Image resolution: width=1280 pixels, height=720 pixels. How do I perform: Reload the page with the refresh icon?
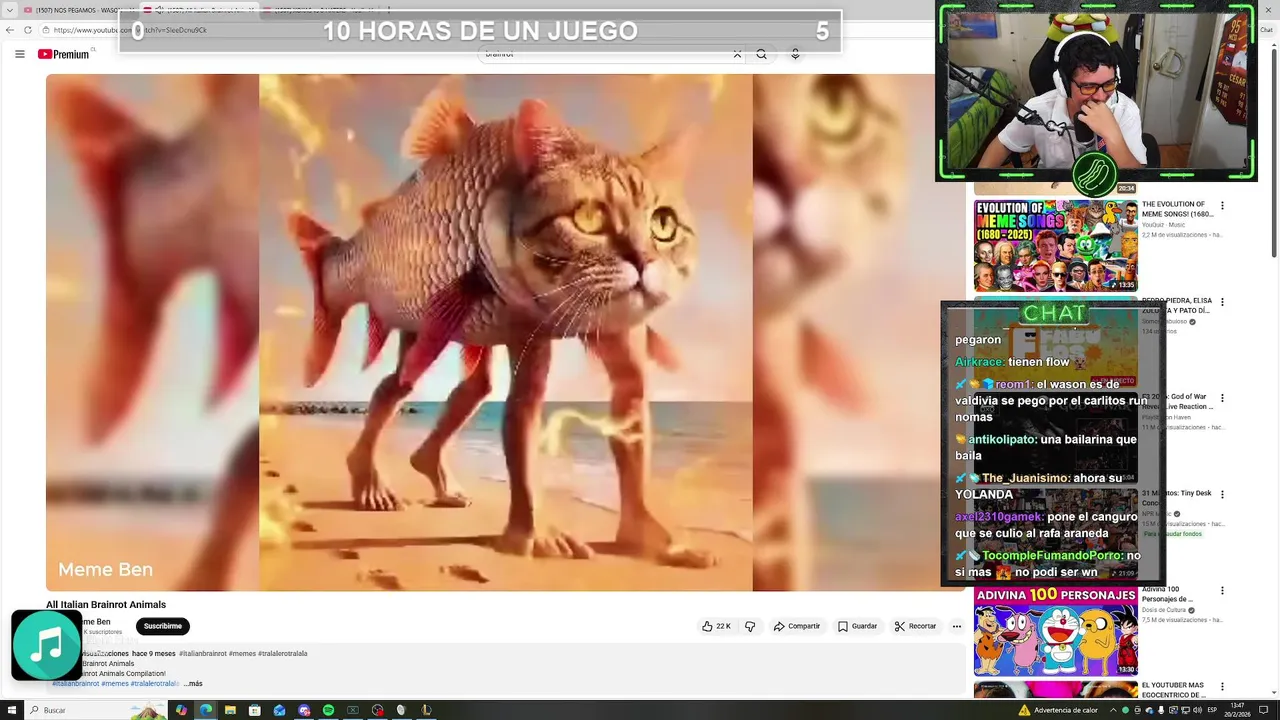tap(27, 30)
